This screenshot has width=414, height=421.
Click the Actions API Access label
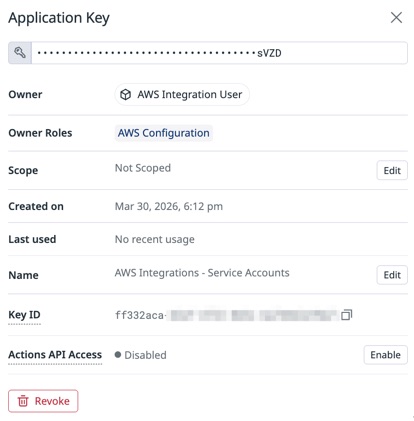coord(55,355)
